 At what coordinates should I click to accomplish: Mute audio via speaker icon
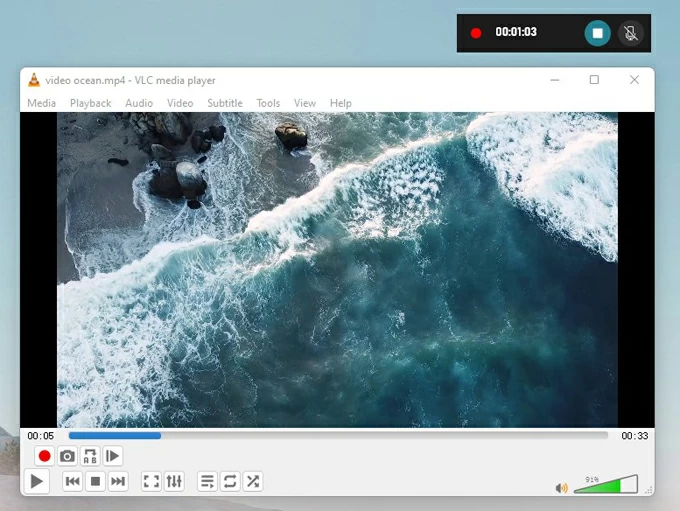click(561, 488)
